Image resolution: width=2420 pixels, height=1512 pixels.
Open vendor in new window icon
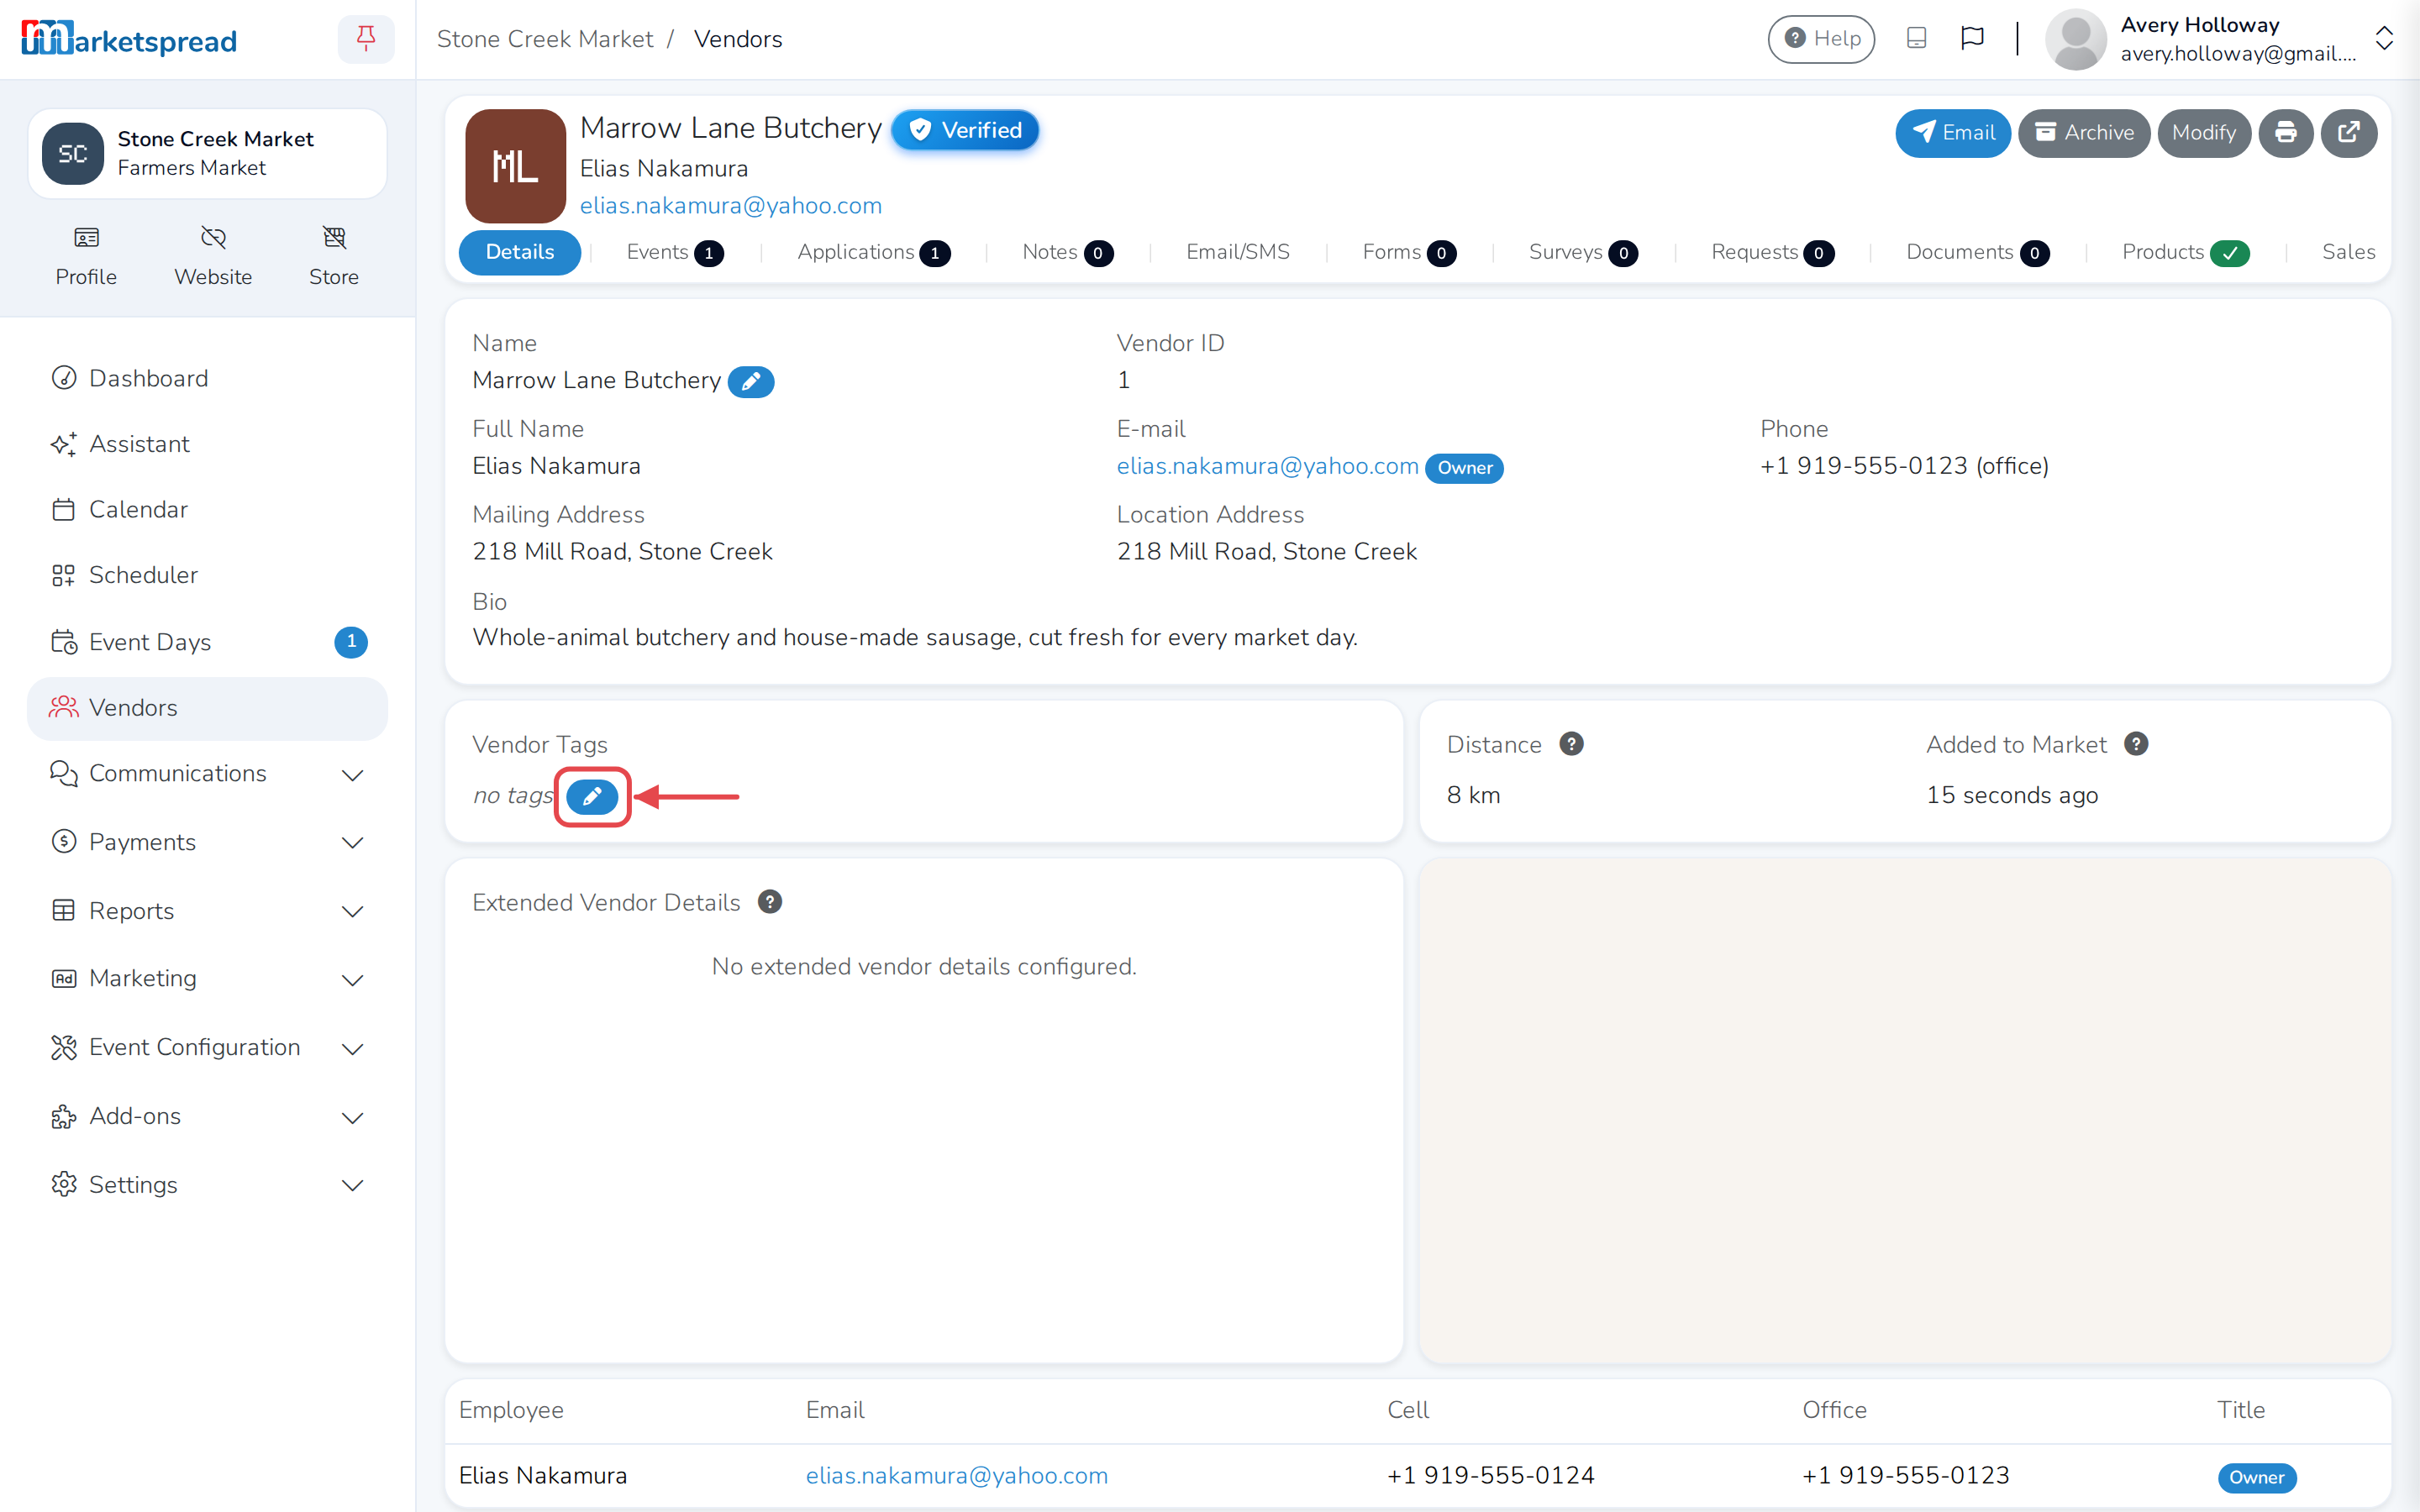pyautogui.click(x=2348, y=133)
